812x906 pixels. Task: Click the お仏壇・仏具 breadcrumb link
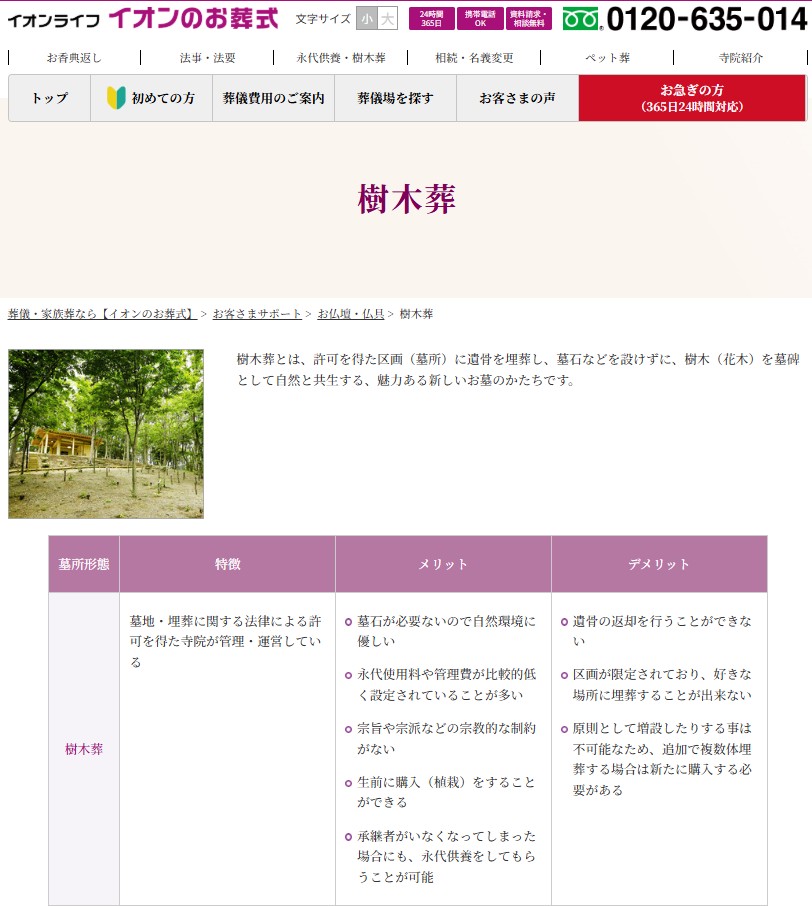click(350, 314)
